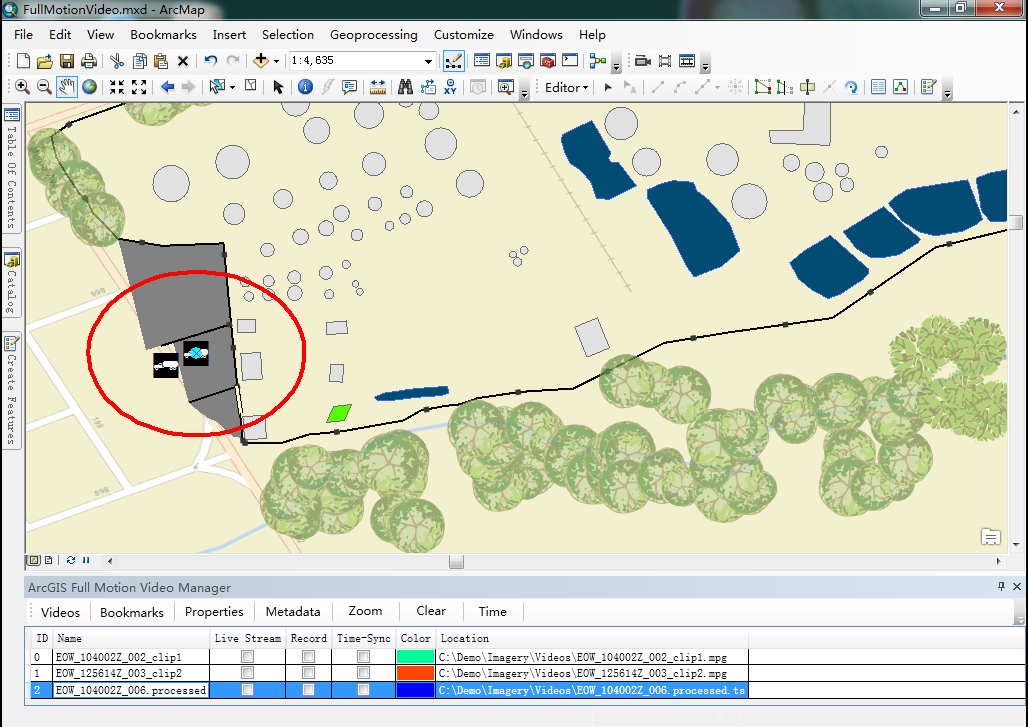The image size is (1028, 727).
Task: Go back to previous extent
Action: [x=167, y=87]
